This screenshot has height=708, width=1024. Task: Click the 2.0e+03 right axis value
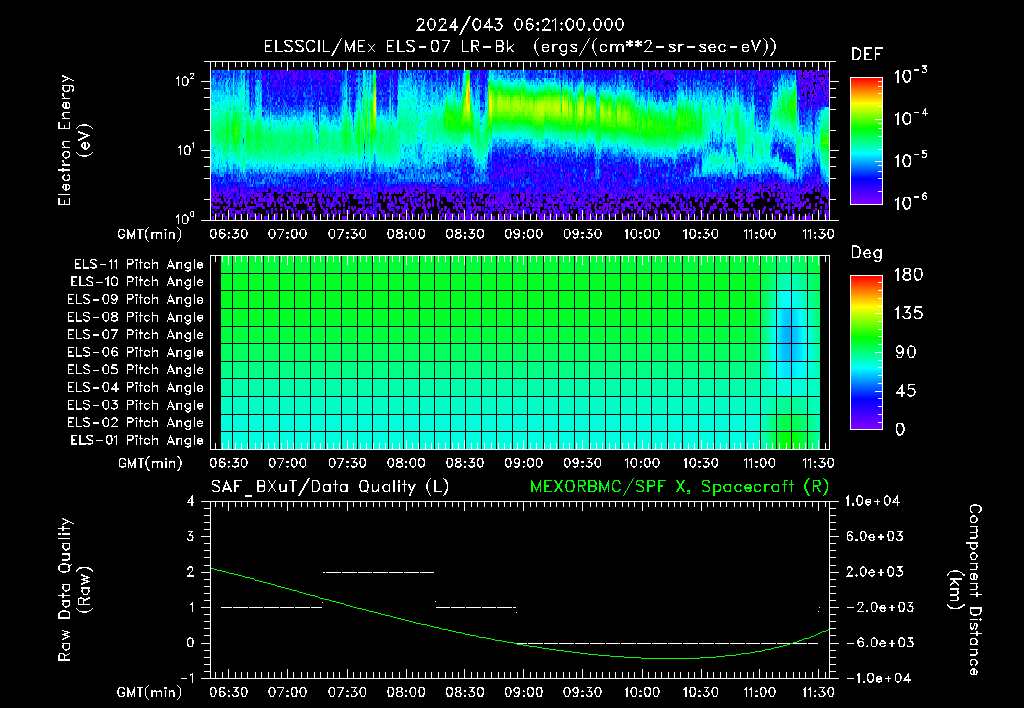tap(875, 572)
